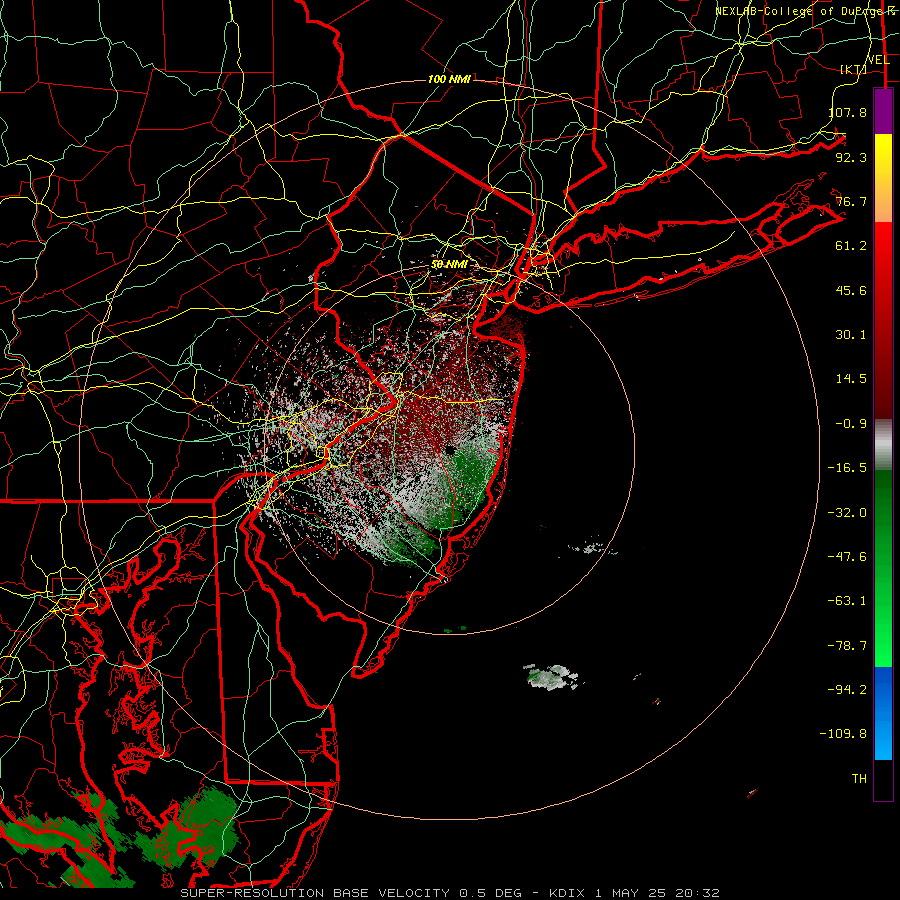Click the -0.9 scale value
Viewport: 900px width, 900px height.
(851, 423)
